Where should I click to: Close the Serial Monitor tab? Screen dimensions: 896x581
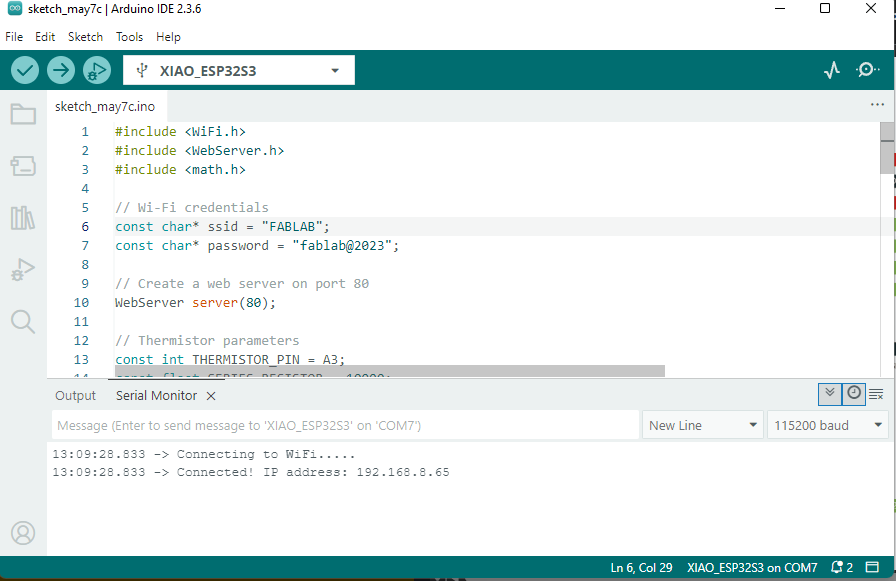[211, 396]
